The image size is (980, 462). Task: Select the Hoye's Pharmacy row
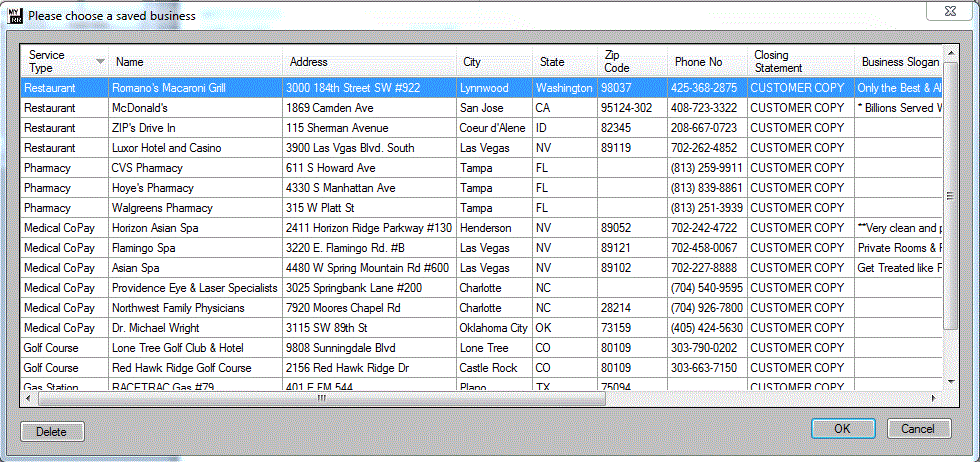[481, 188]
